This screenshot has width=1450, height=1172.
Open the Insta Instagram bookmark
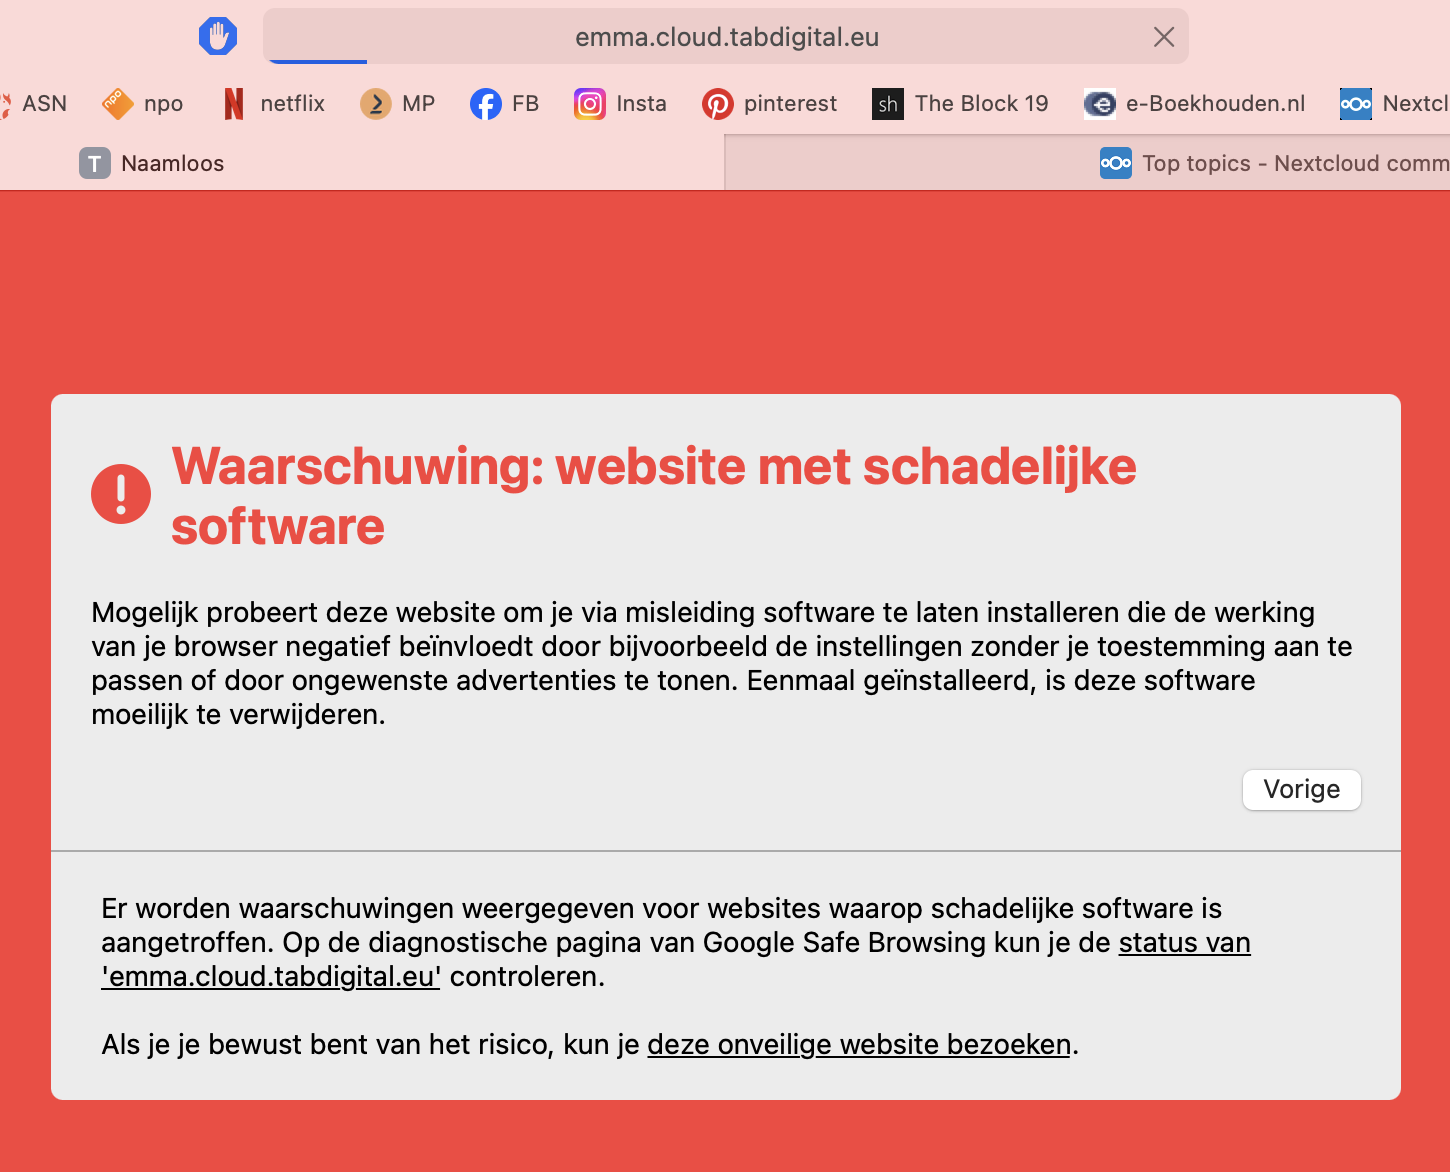[x=620, y=104]
